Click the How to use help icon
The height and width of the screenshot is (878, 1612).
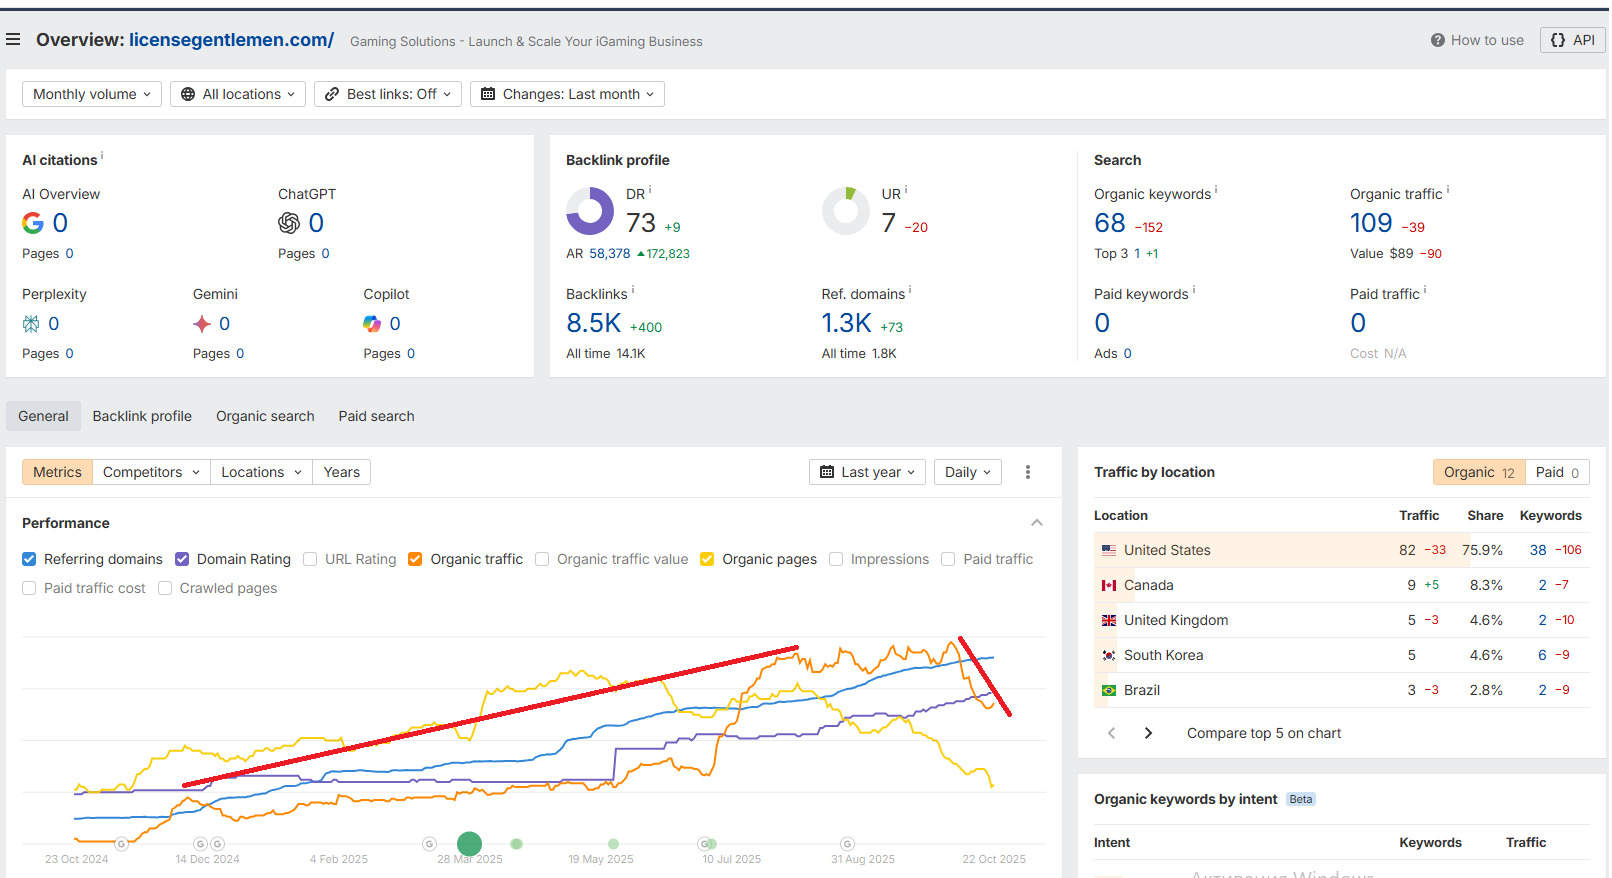pos(1437,40)
